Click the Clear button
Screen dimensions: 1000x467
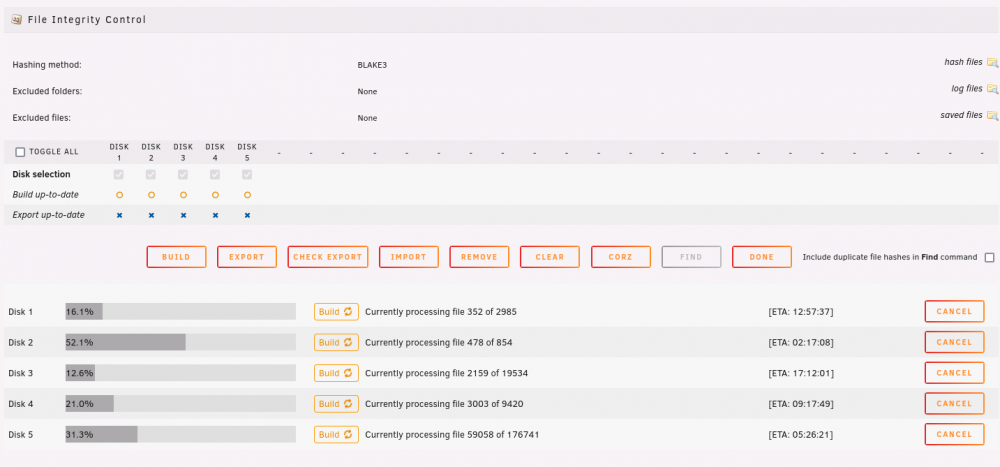coord(550,257)
